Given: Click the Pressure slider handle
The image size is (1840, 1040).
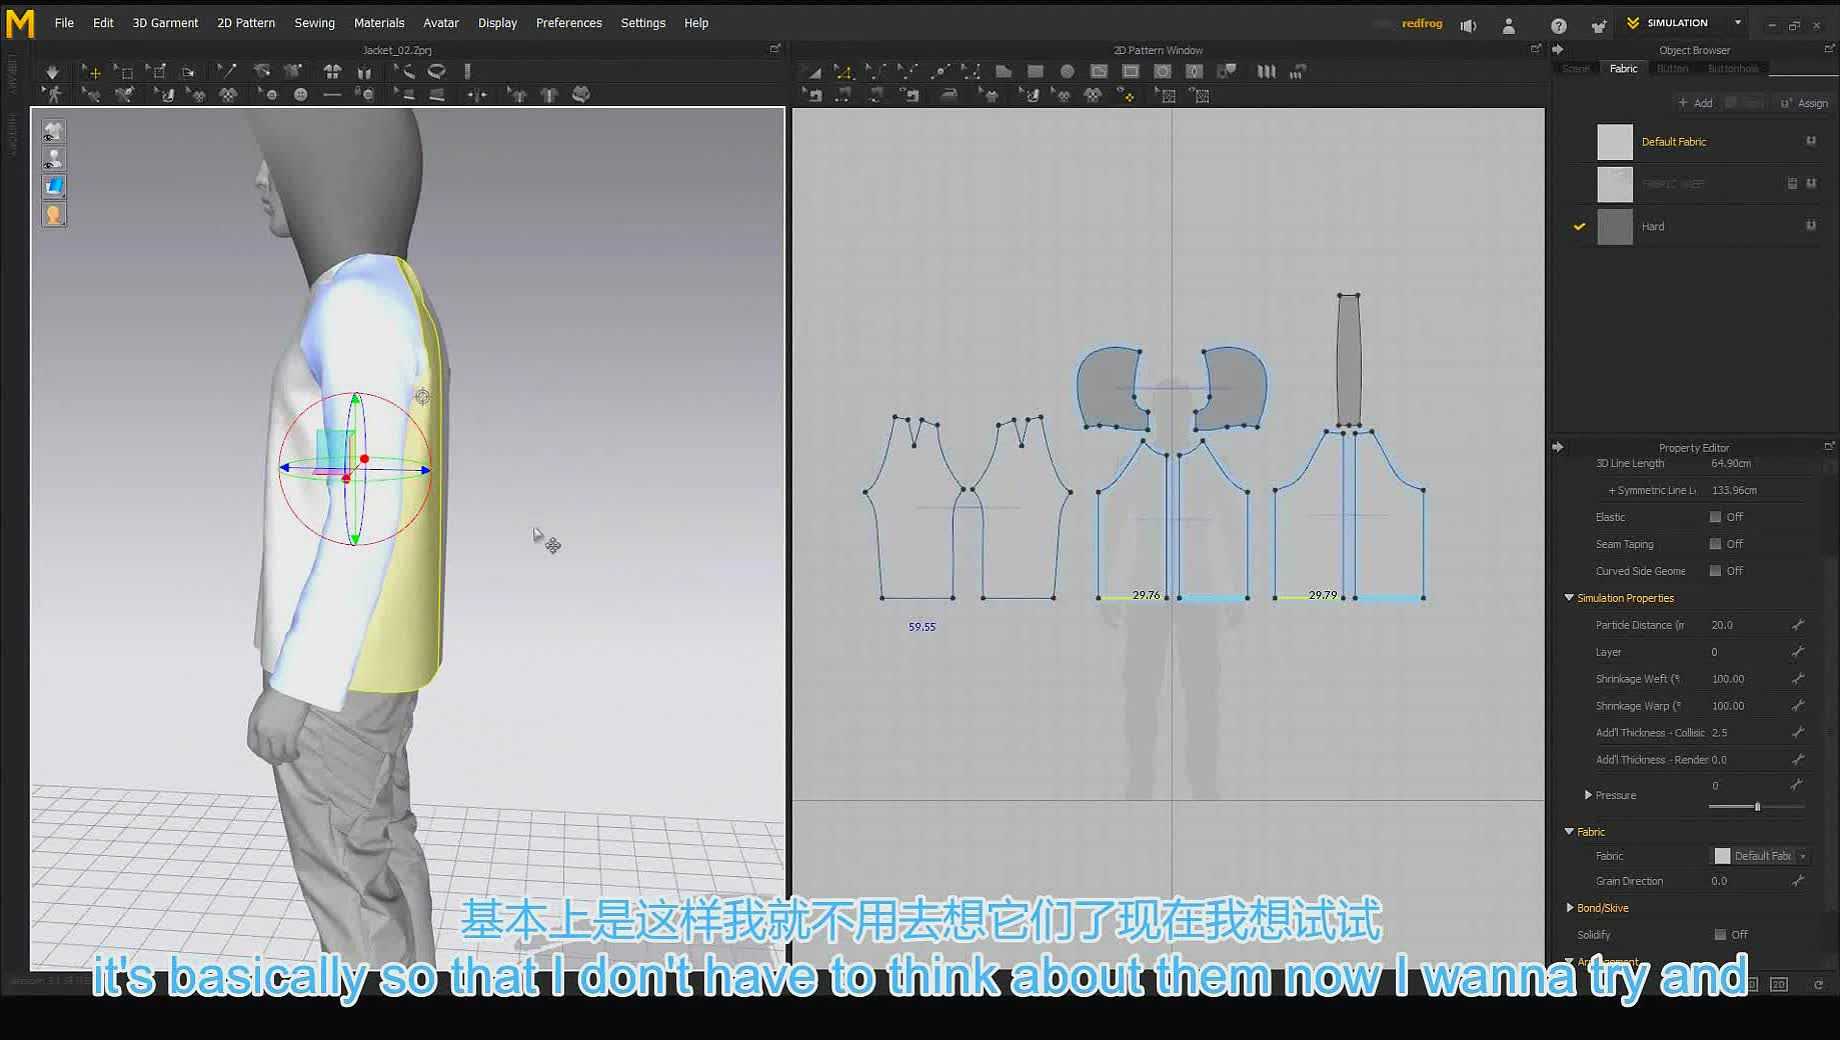Looking at the screenshot, I should pos(1757,806).
